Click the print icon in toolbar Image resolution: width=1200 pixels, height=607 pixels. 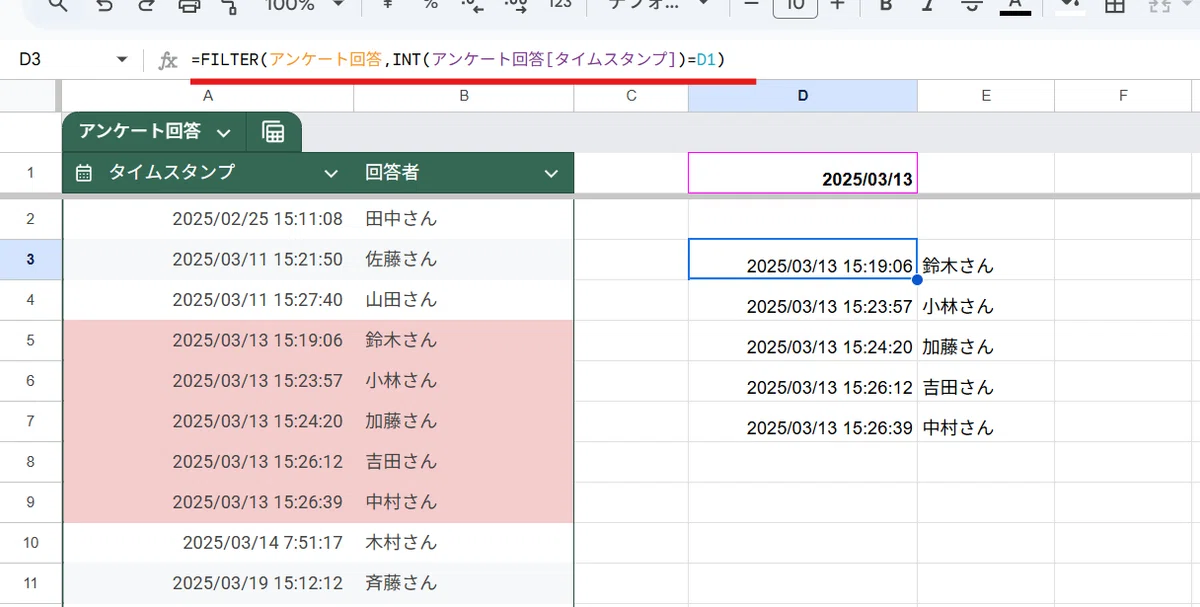tap(189, 5)
